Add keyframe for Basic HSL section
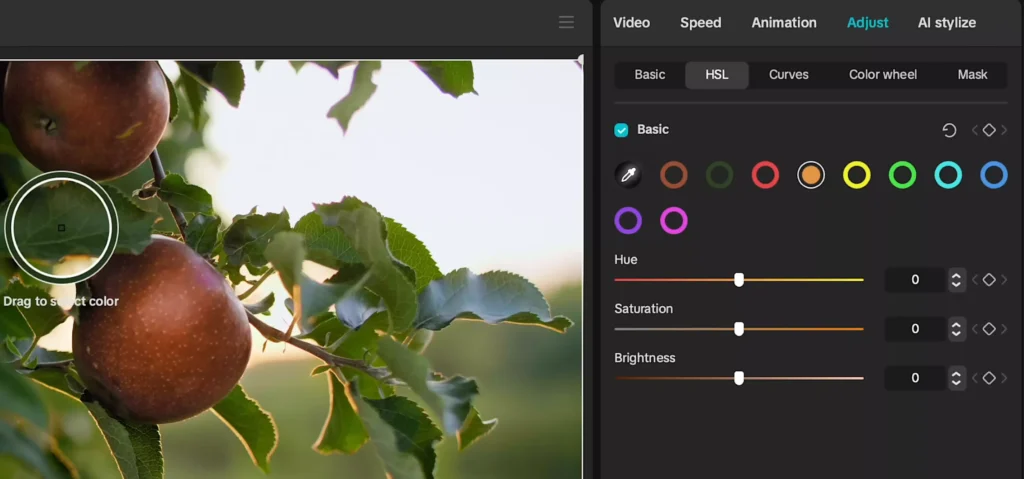Image resolution: width=1024 pixels, height=479 pixels. point(989,131)
